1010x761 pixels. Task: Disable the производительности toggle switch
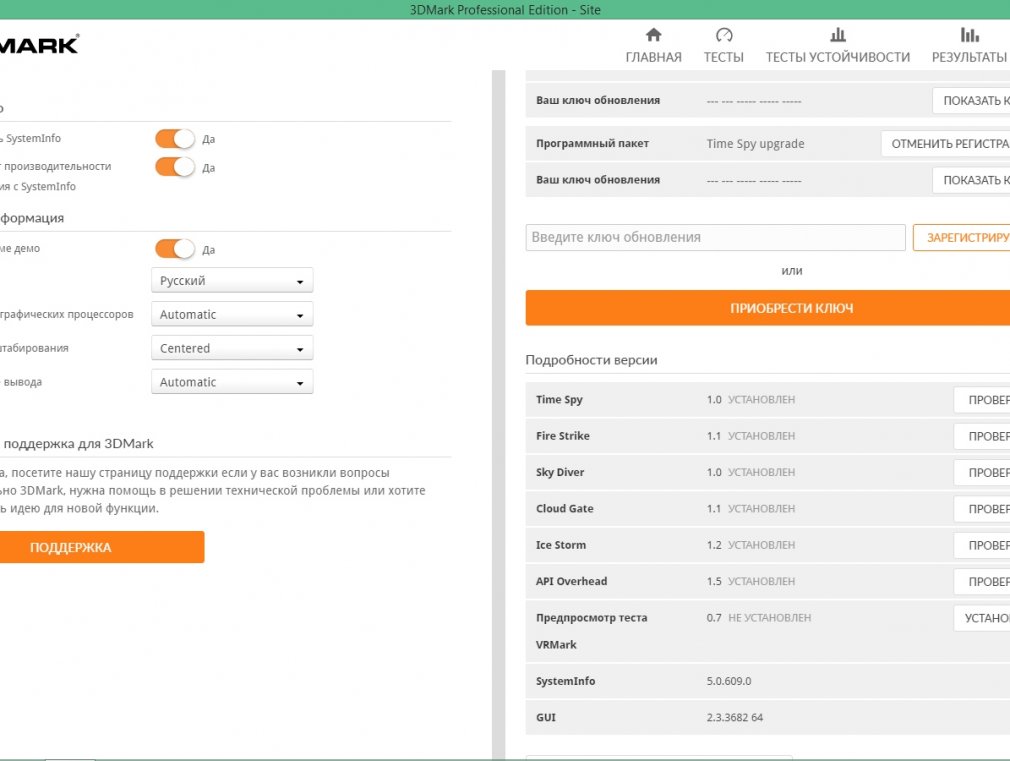pyautogui.click(x=175, y=167)
